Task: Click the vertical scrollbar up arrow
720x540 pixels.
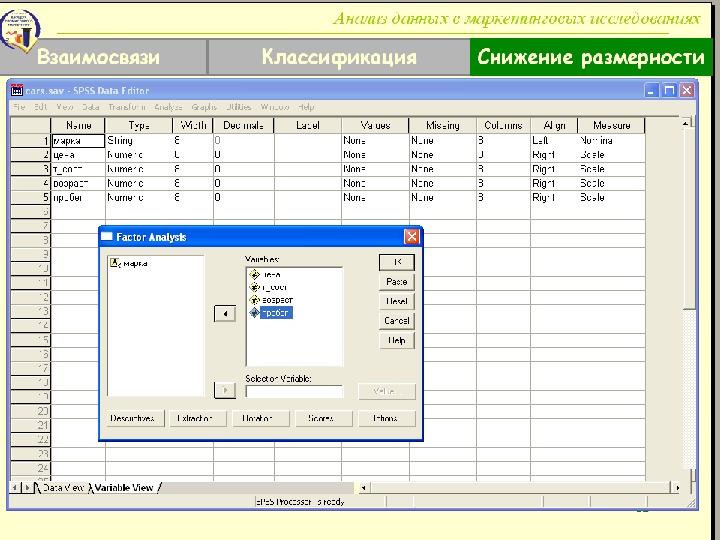Action: [x=686, y=123]
